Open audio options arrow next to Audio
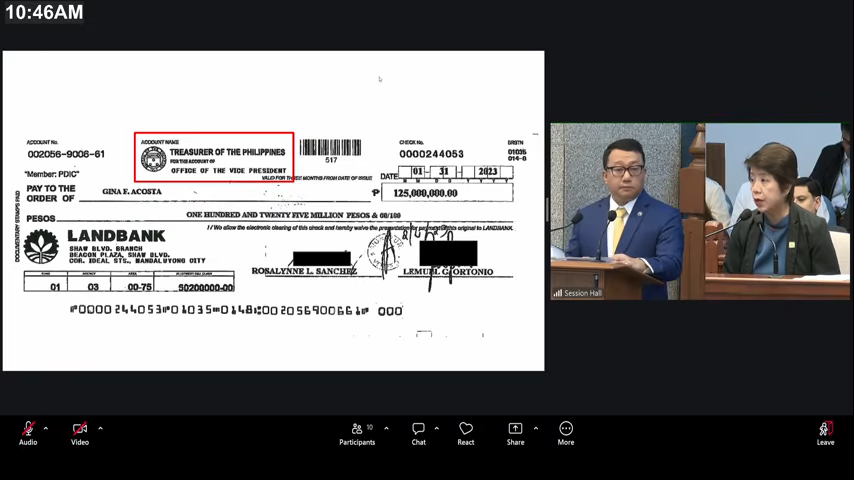This screenshot has height=480, width=854. click(x=46, y=429)
